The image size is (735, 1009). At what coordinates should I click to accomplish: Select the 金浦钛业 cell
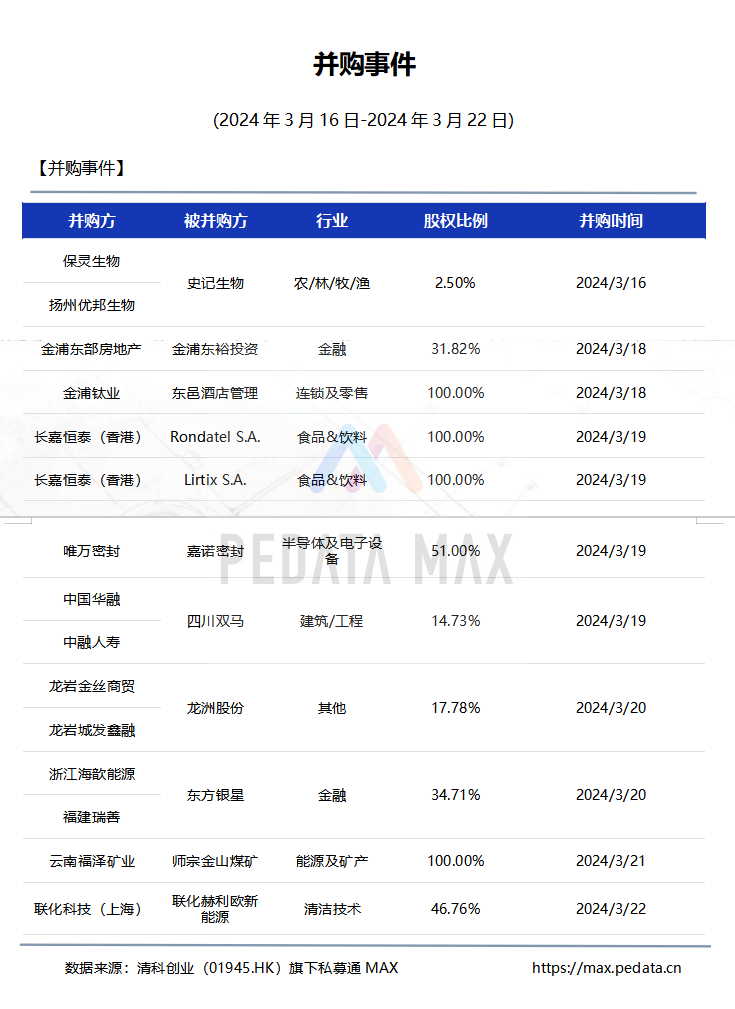pos(91,393)
